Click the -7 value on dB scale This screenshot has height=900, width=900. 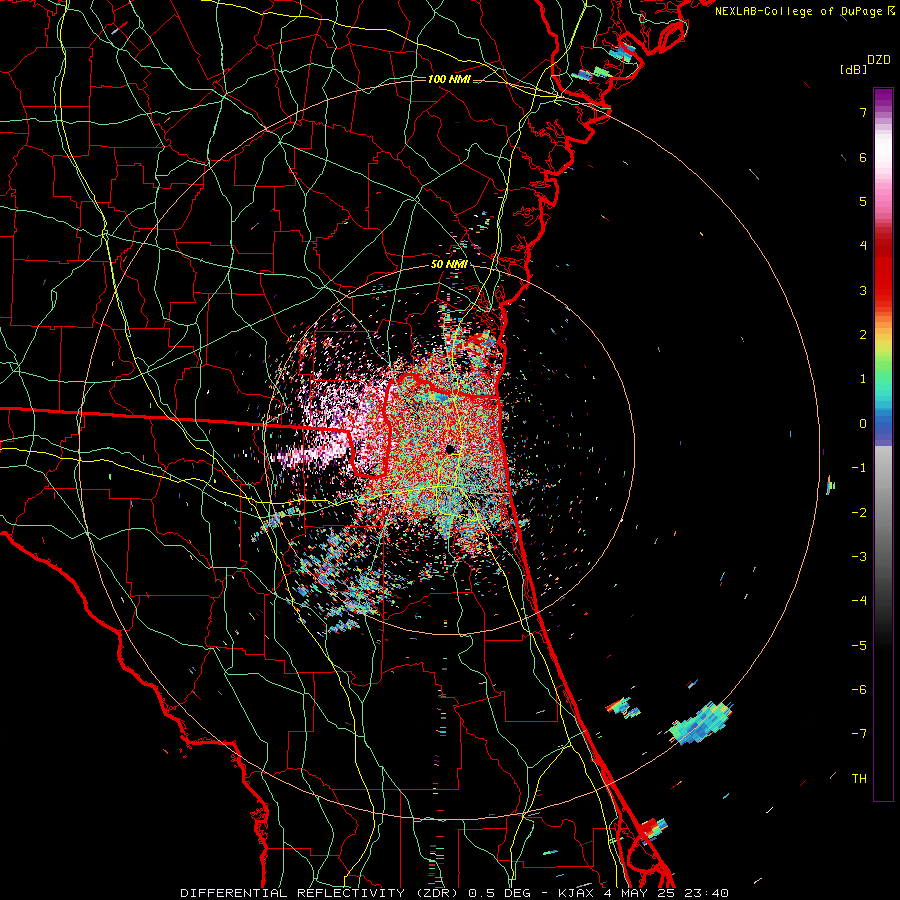(x=859, y=734)
